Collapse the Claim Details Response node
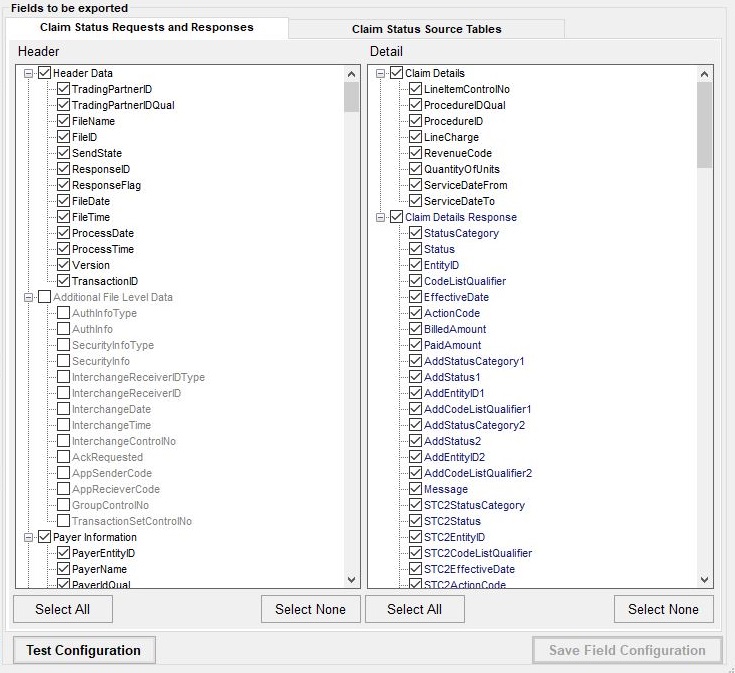 click(381, 217)
